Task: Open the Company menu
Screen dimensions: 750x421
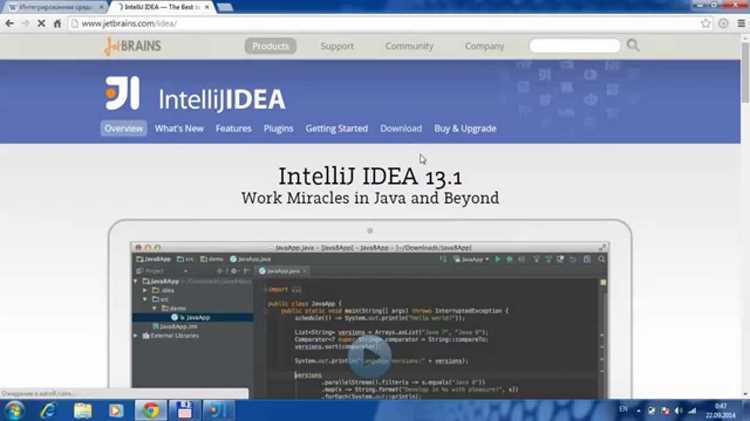Action: (485, 46)
